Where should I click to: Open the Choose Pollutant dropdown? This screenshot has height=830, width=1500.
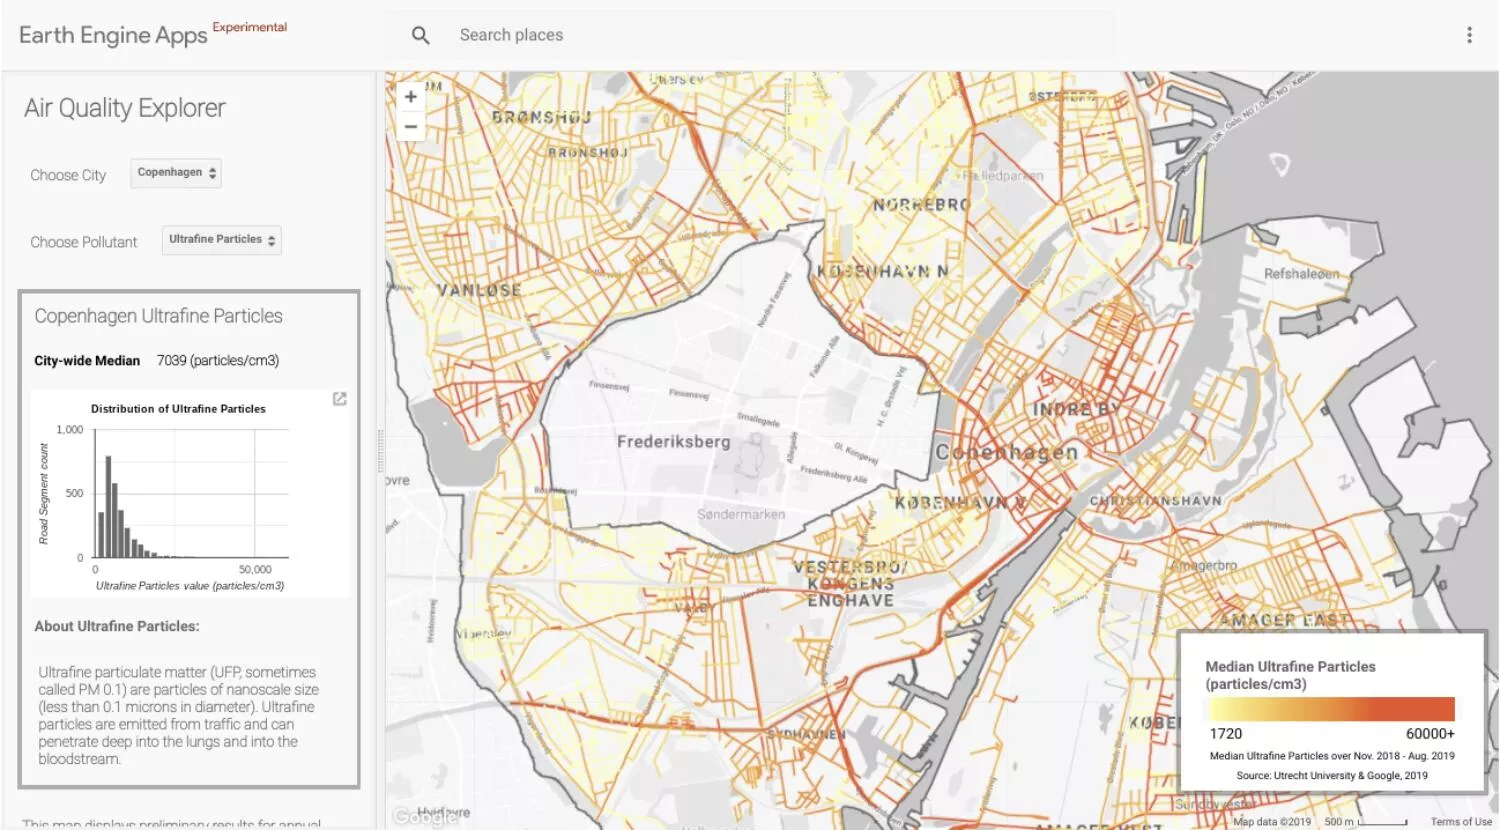(221, 240)
